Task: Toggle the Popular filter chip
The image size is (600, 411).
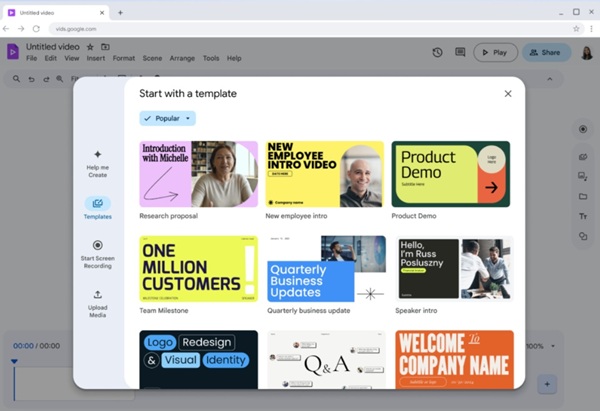Action: [x=168, y=118]
